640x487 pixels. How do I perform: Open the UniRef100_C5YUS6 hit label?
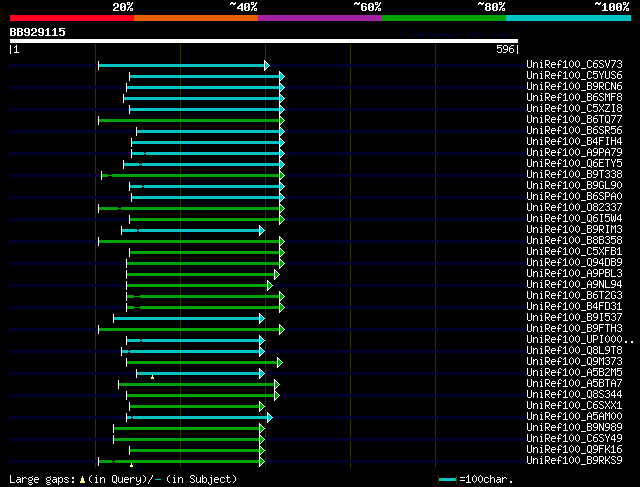tap(574, 76)
